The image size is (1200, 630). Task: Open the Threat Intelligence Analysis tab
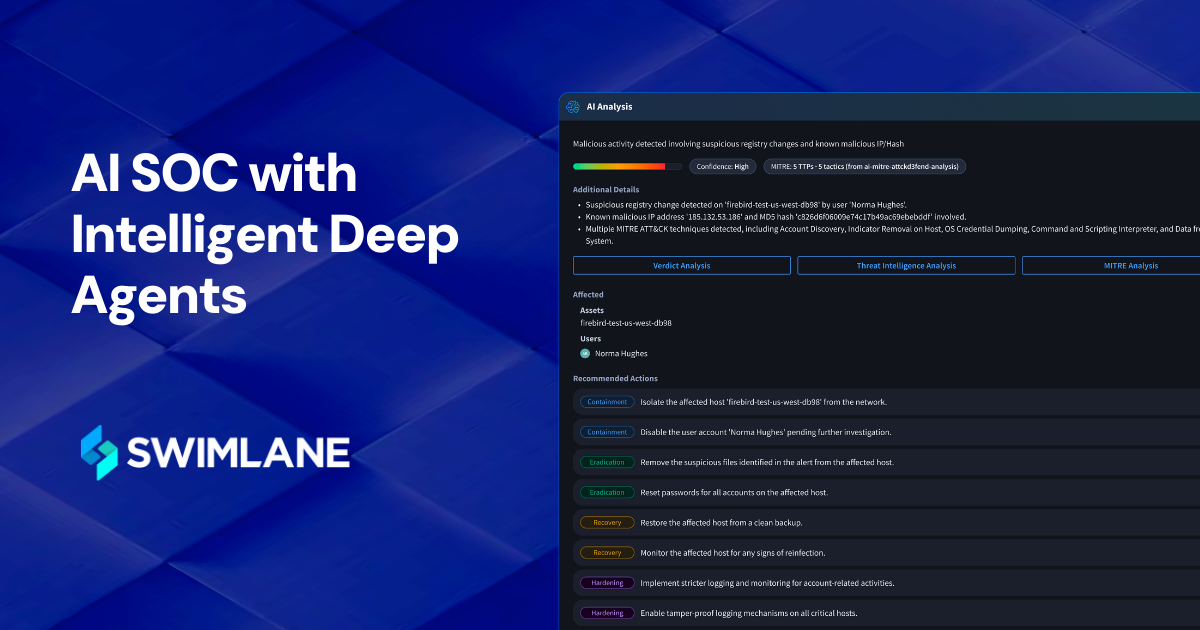[906, 265]
